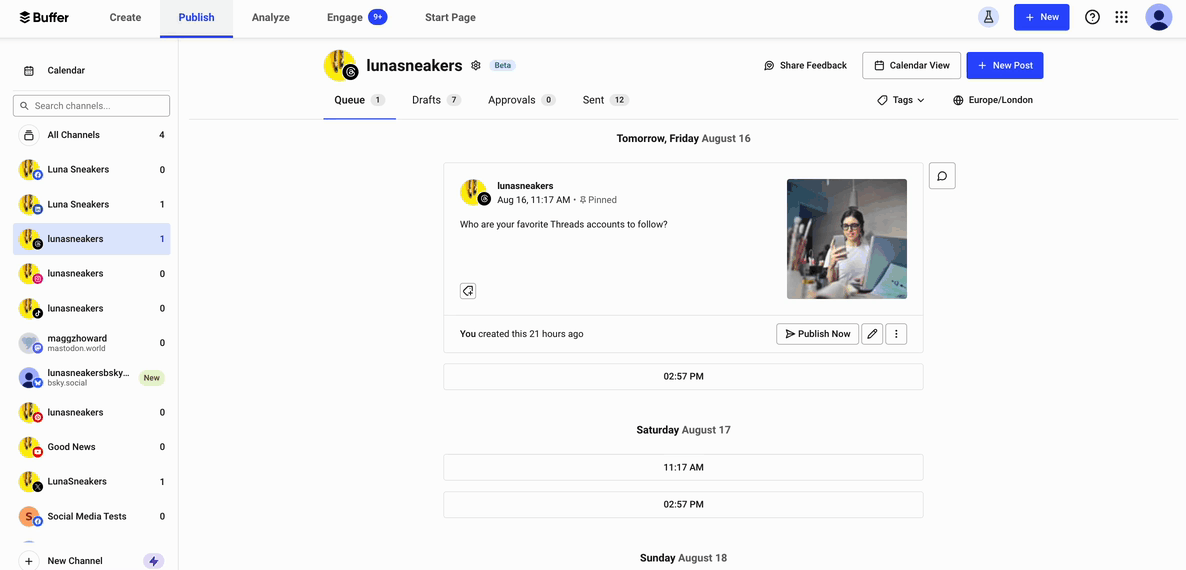The height and width of the screenshot is (570, 1186).
Task: Select the Publish tab
Action: click(197, 17)
